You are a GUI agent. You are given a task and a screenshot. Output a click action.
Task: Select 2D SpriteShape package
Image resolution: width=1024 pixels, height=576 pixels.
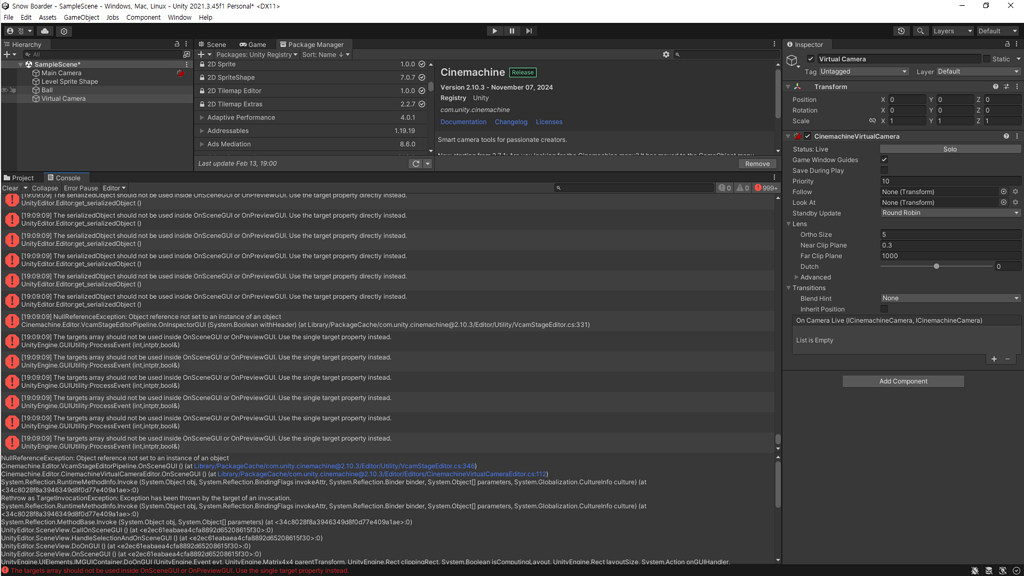[x=313, y=78]
